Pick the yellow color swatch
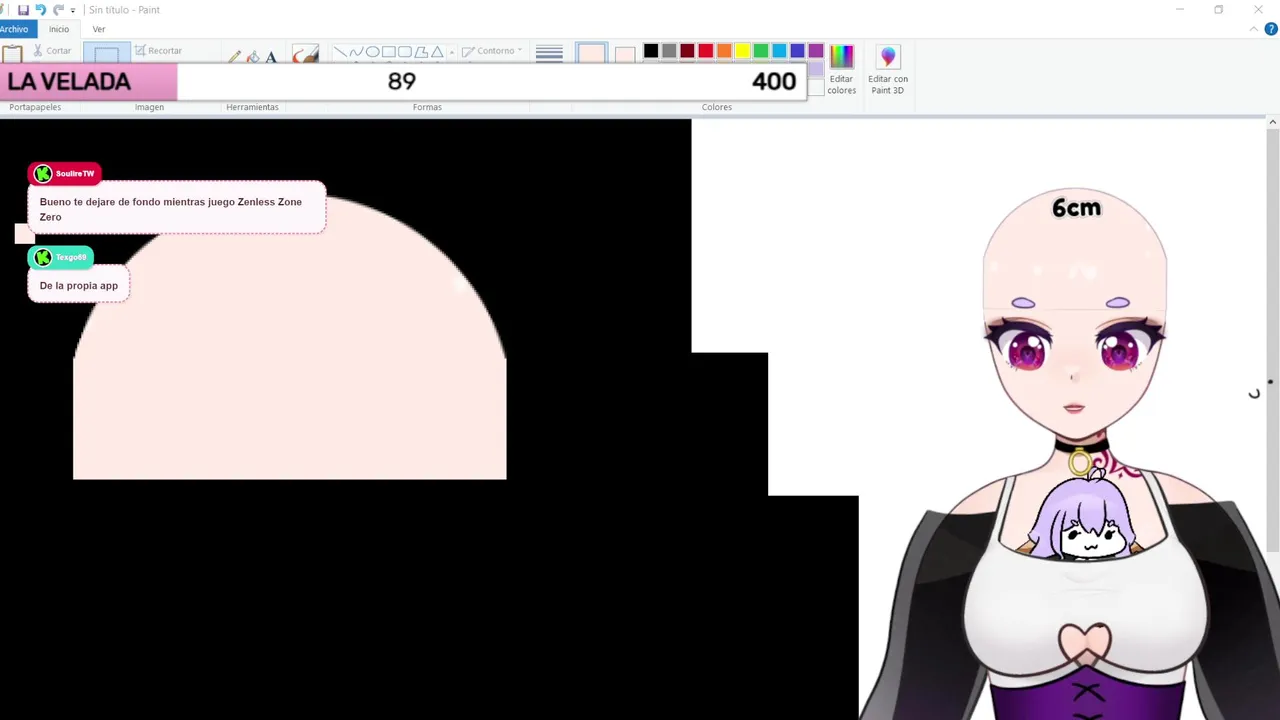Viewport: 1280px width, 720px height. (x=742, y=51)
